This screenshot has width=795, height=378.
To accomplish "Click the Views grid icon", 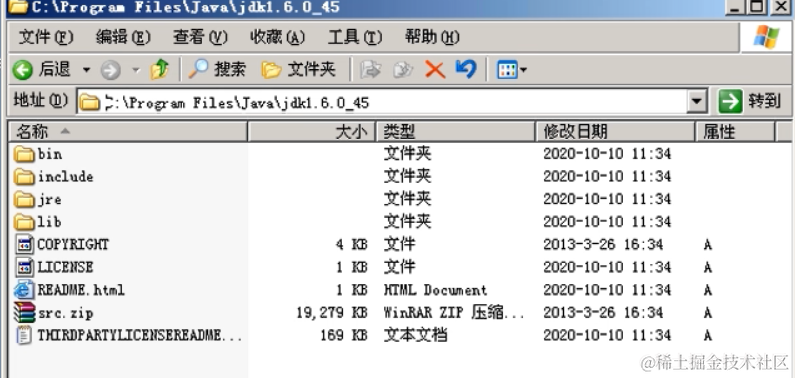I will [x=507, y=70].
